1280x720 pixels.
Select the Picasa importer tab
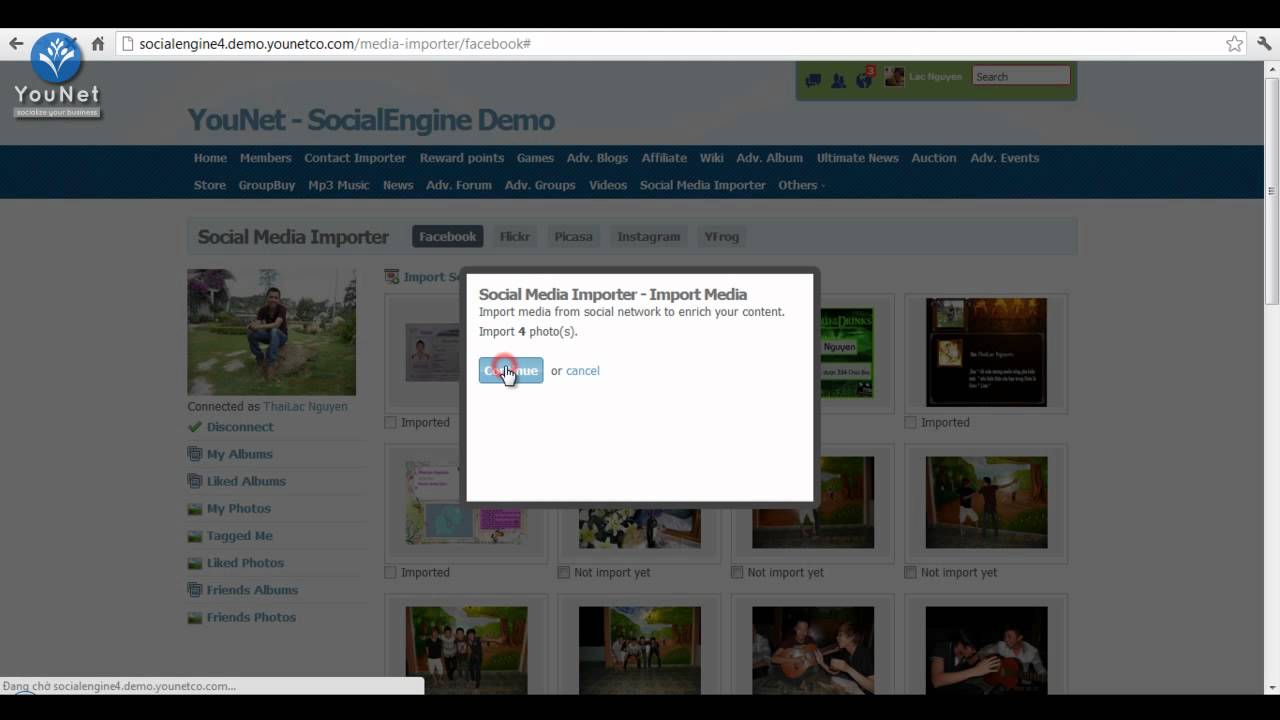click(x=574, y=237)
